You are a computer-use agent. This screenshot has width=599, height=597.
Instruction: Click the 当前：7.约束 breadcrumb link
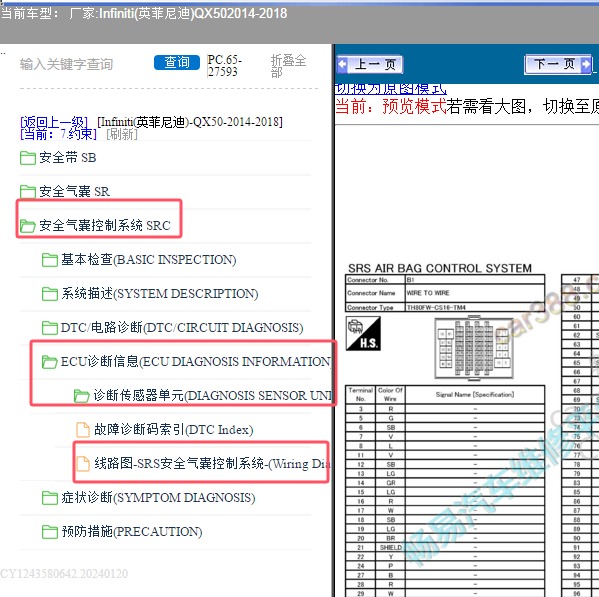pyautogui.click(x=58, y=134)
